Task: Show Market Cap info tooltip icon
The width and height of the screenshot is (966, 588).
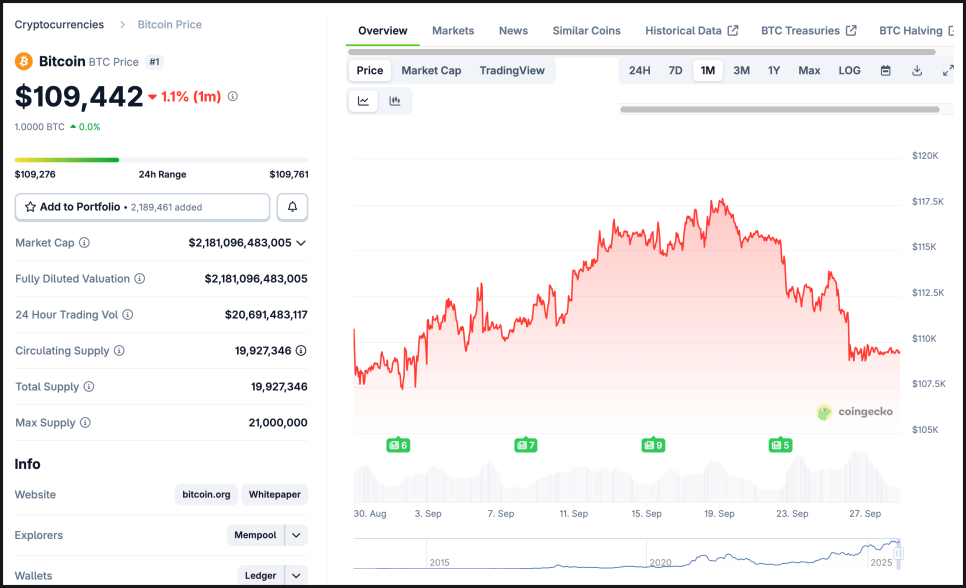Action: coord(84,243)
